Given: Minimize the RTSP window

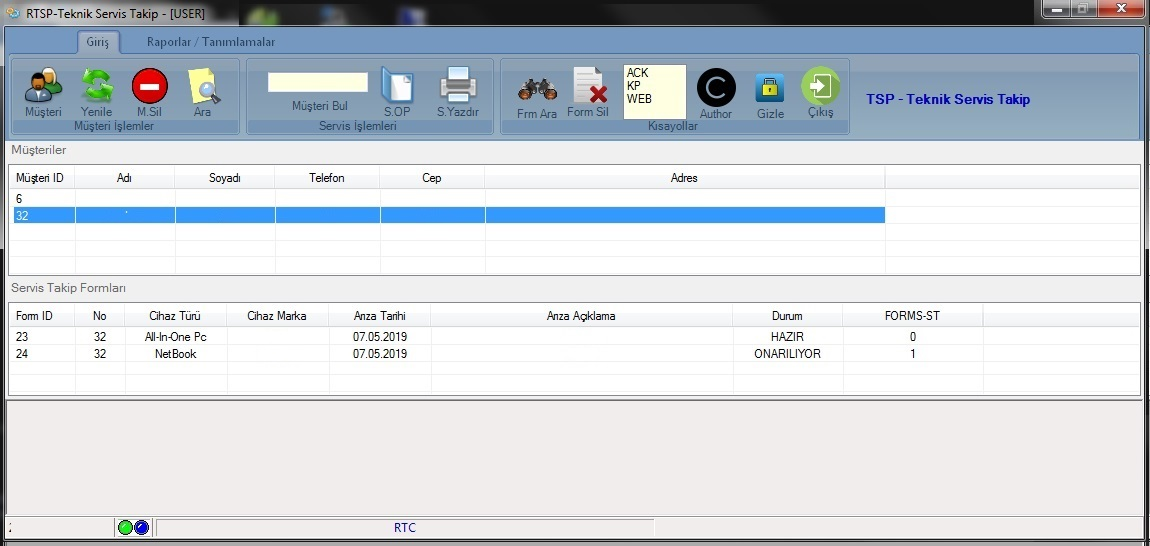Looking at the screenshot, I should tap(1057, 9).
